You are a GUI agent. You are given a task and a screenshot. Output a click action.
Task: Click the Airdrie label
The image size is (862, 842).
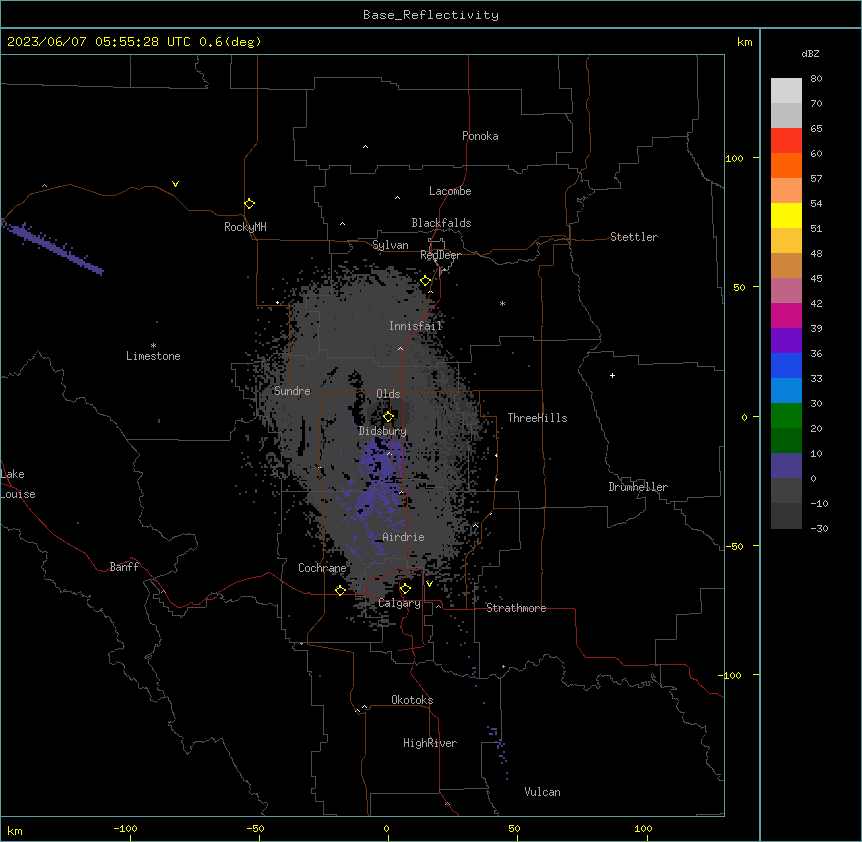click(x=403, y=537)
